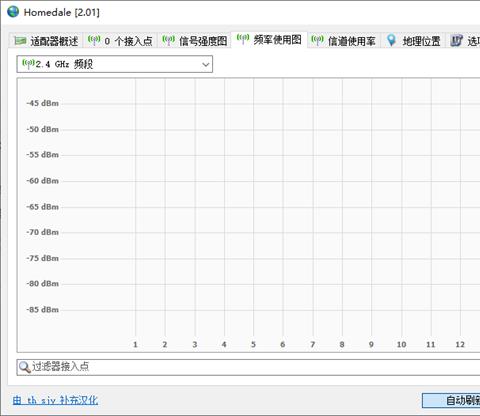Click the magnifier icon in filter box
This screenshot has height=416, width=480.
25,367
